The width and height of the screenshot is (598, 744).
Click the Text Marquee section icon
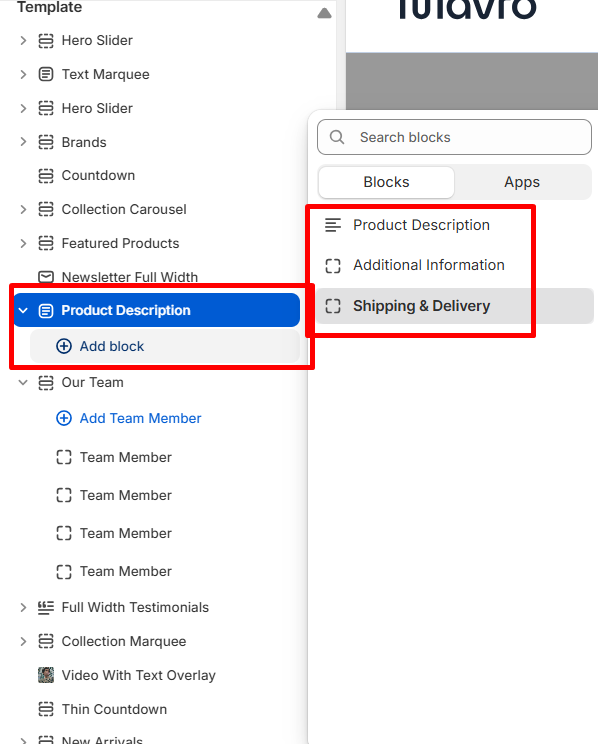[x=46, y=74]
